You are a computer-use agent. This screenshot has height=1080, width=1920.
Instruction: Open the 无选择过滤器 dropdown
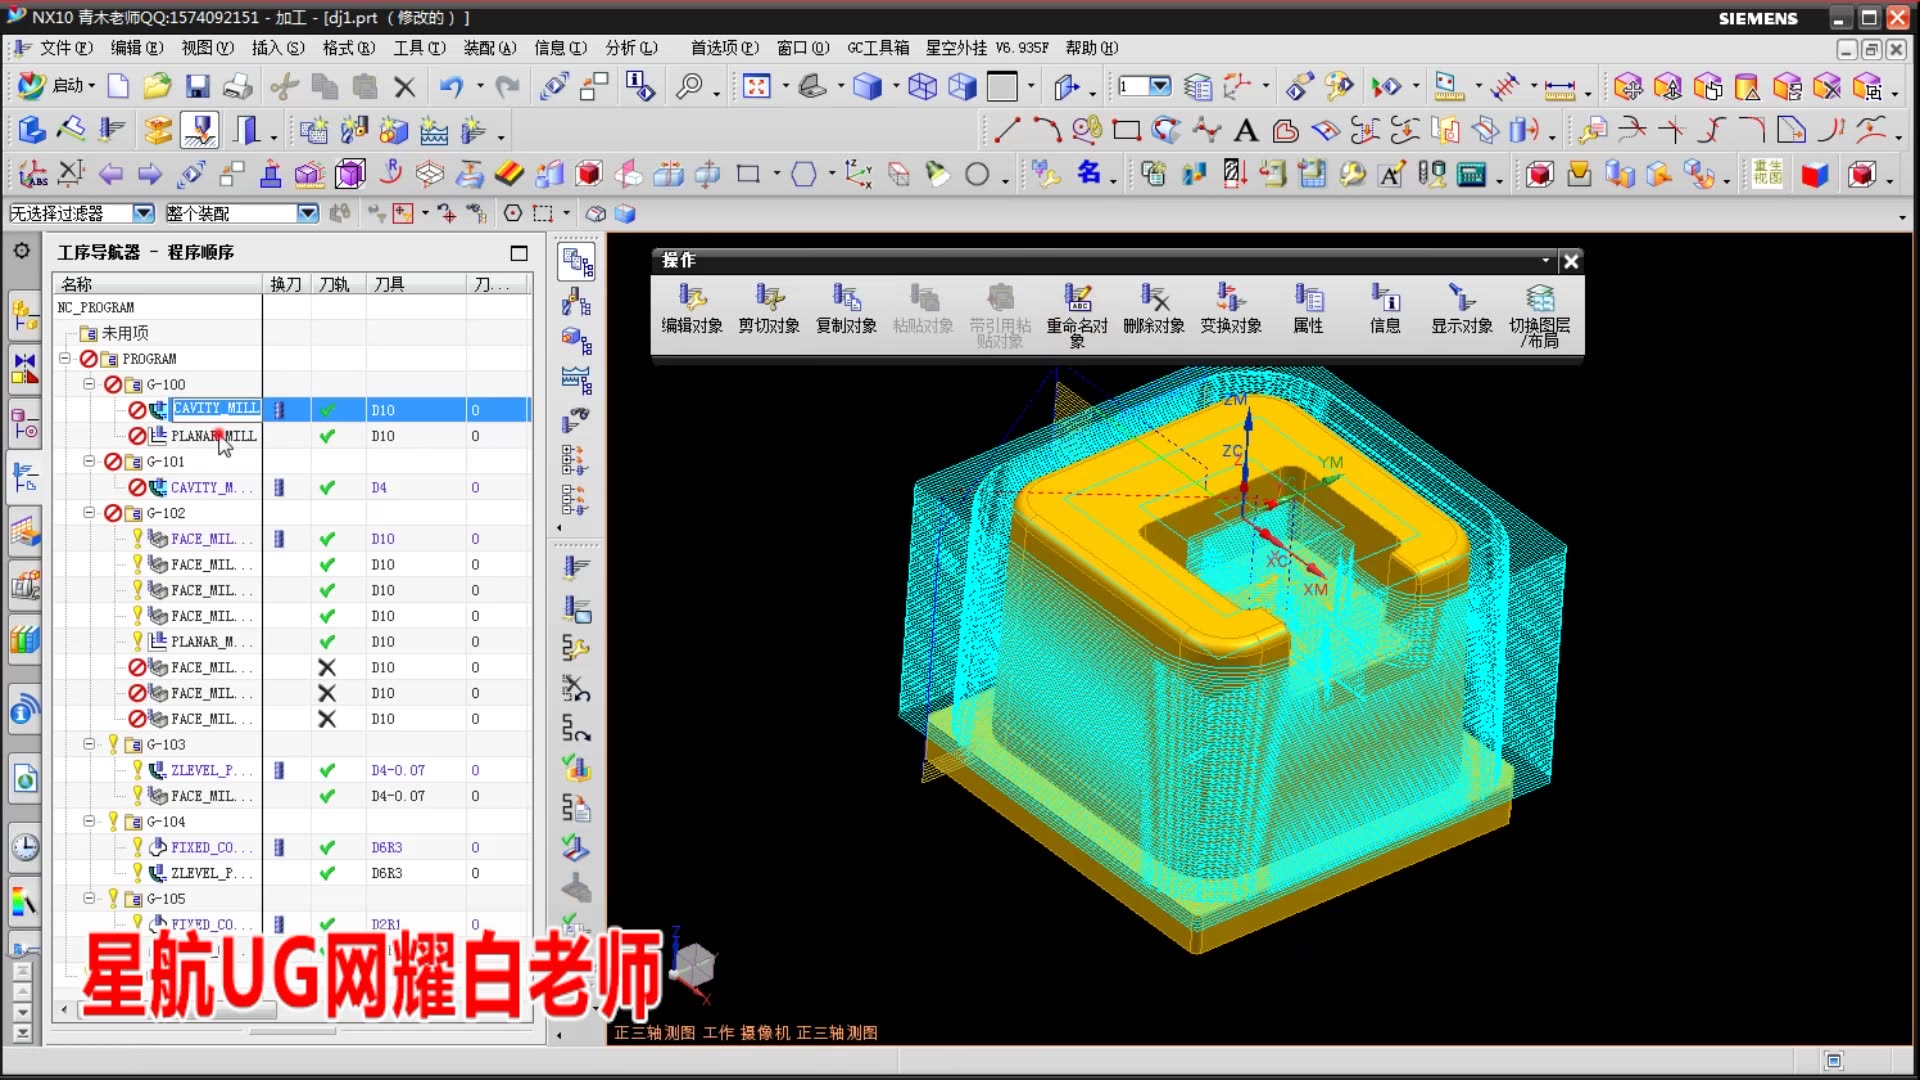click(143, 213)
